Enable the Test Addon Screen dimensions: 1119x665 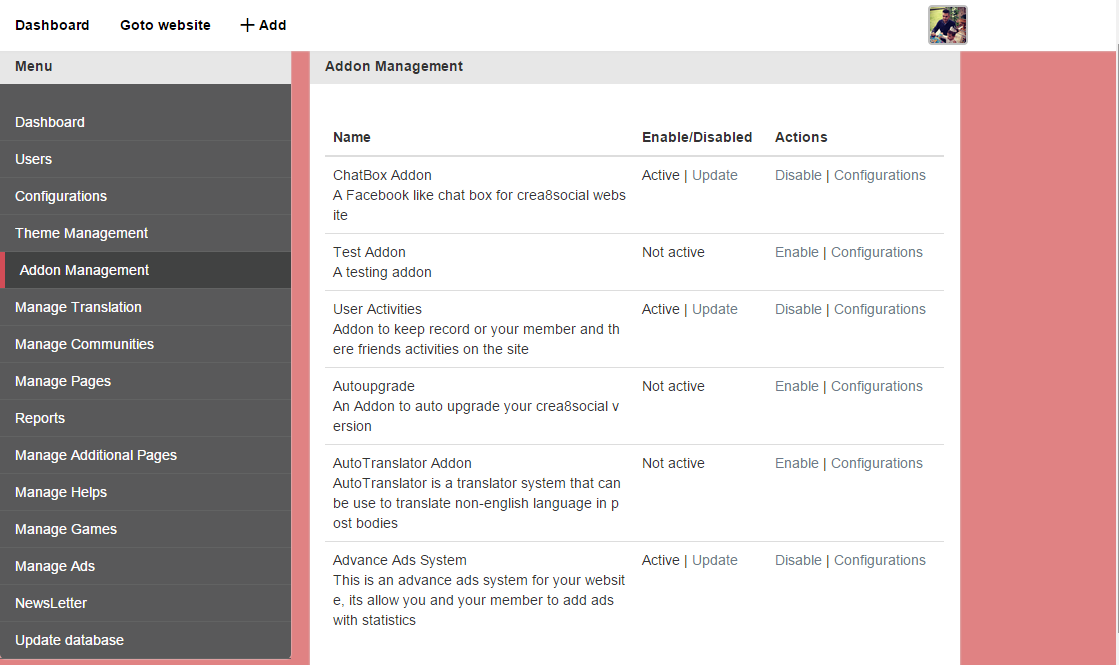[796, 253]
